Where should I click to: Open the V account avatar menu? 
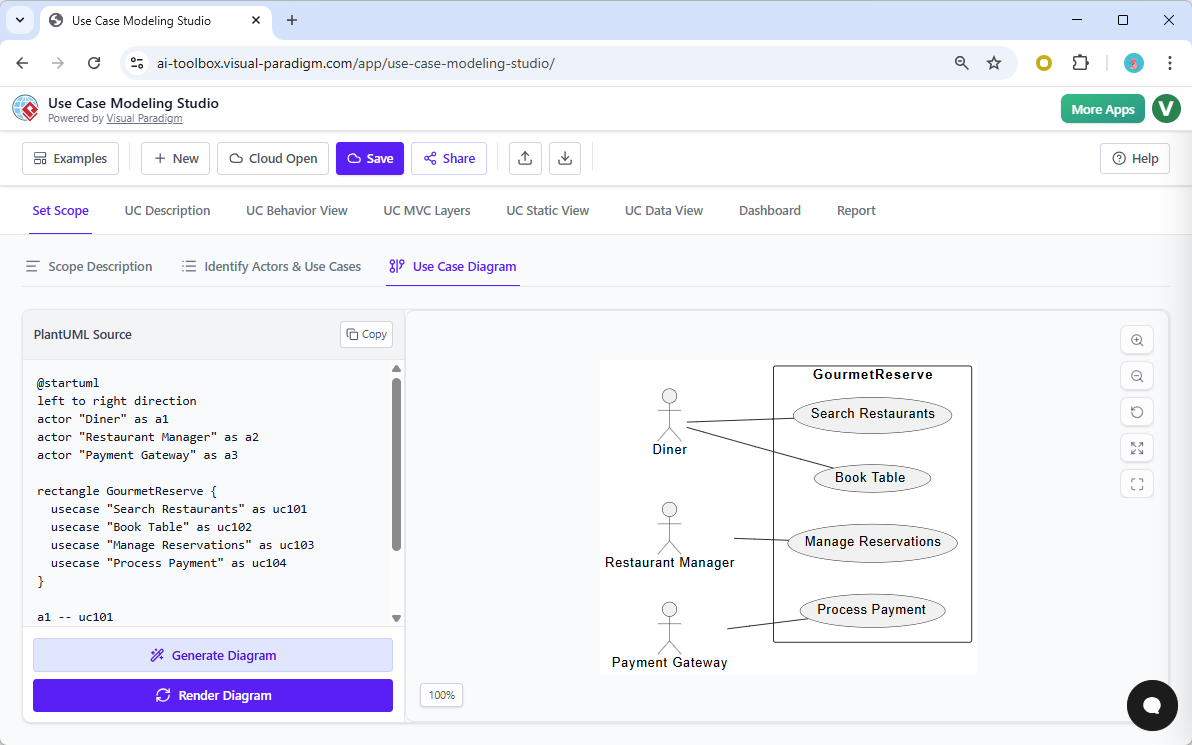click(x=1166, y=109)
